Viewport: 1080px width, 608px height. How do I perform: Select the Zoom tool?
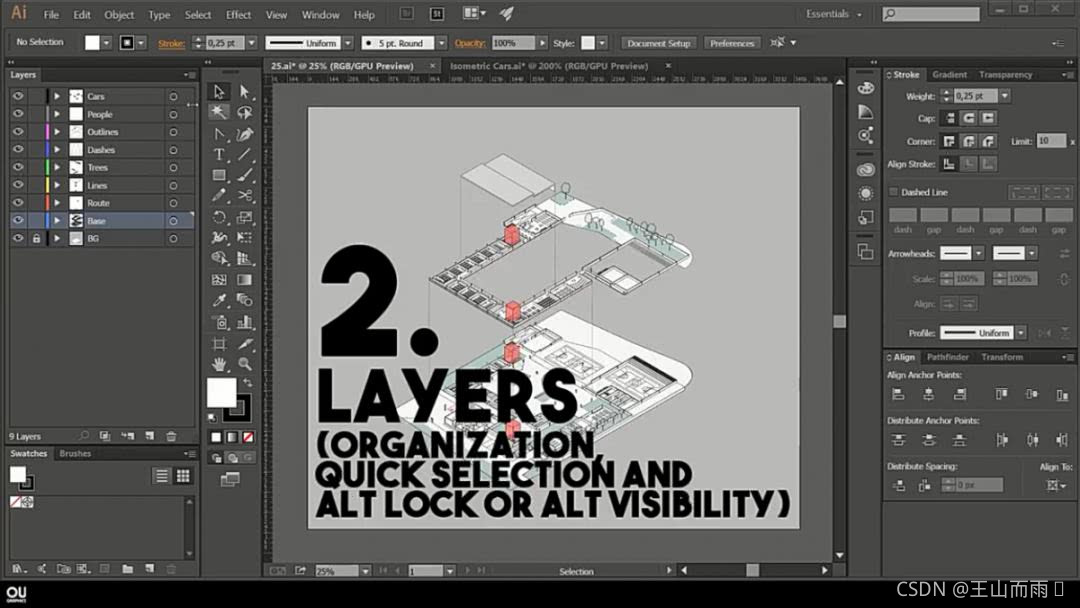pyautogui.click(x=245, y=364)
